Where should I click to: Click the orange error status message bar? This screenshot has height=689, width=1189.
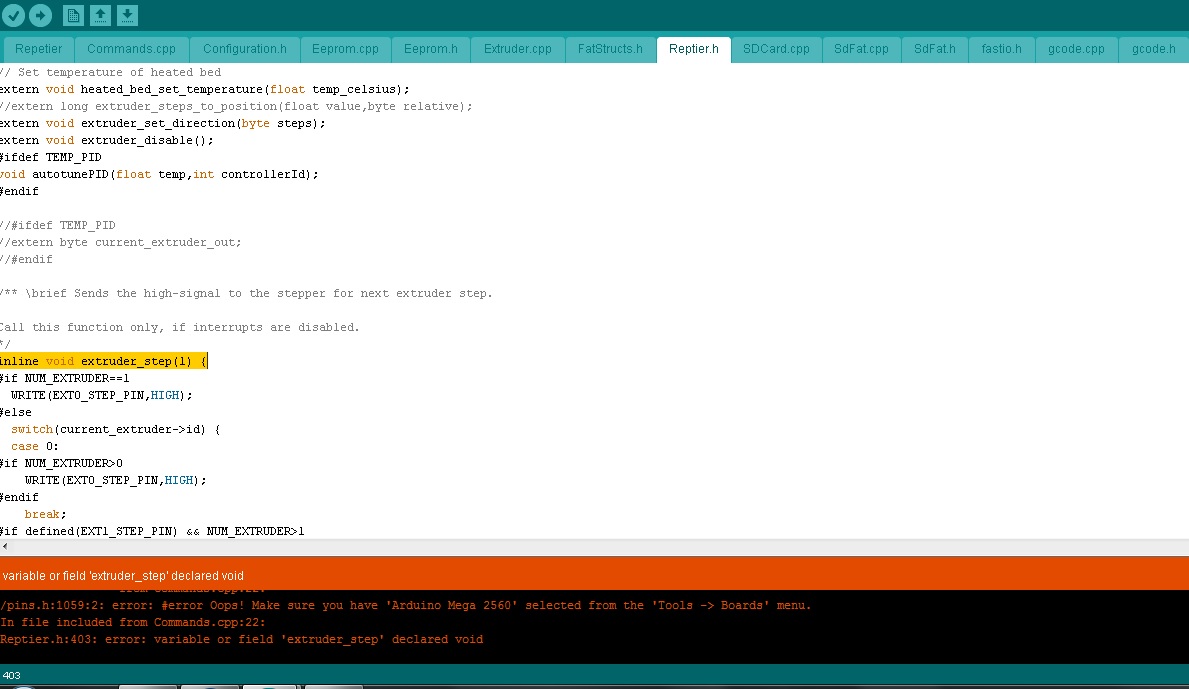(x=594, y=575)
